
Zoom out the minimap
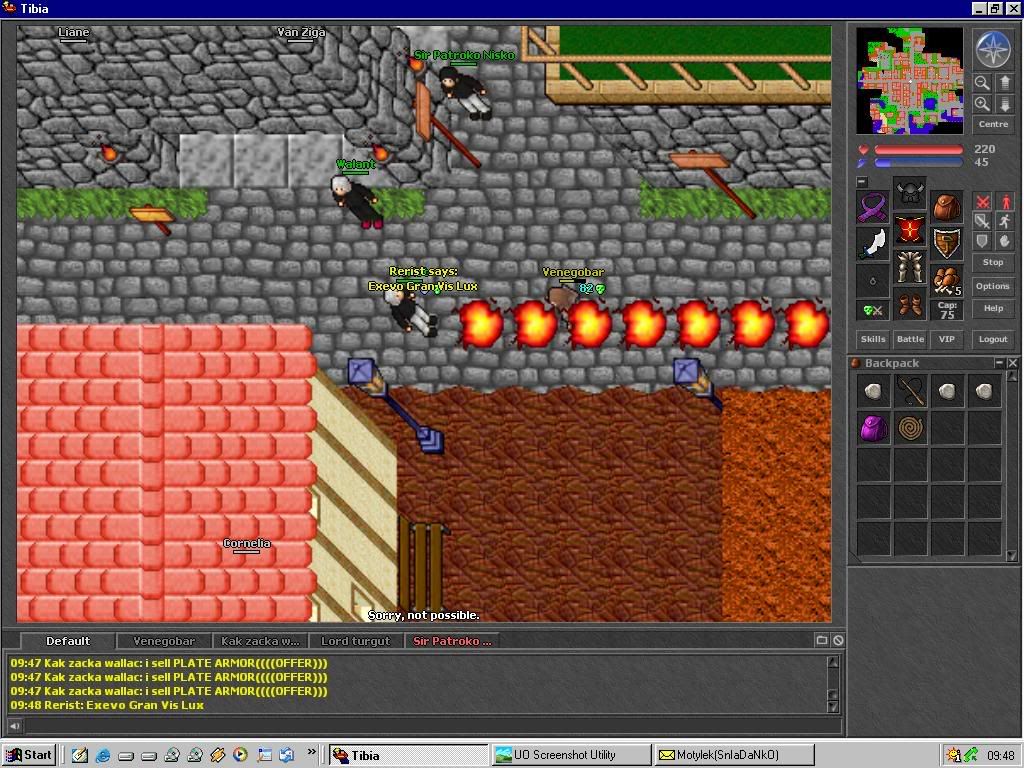point(982,83)
